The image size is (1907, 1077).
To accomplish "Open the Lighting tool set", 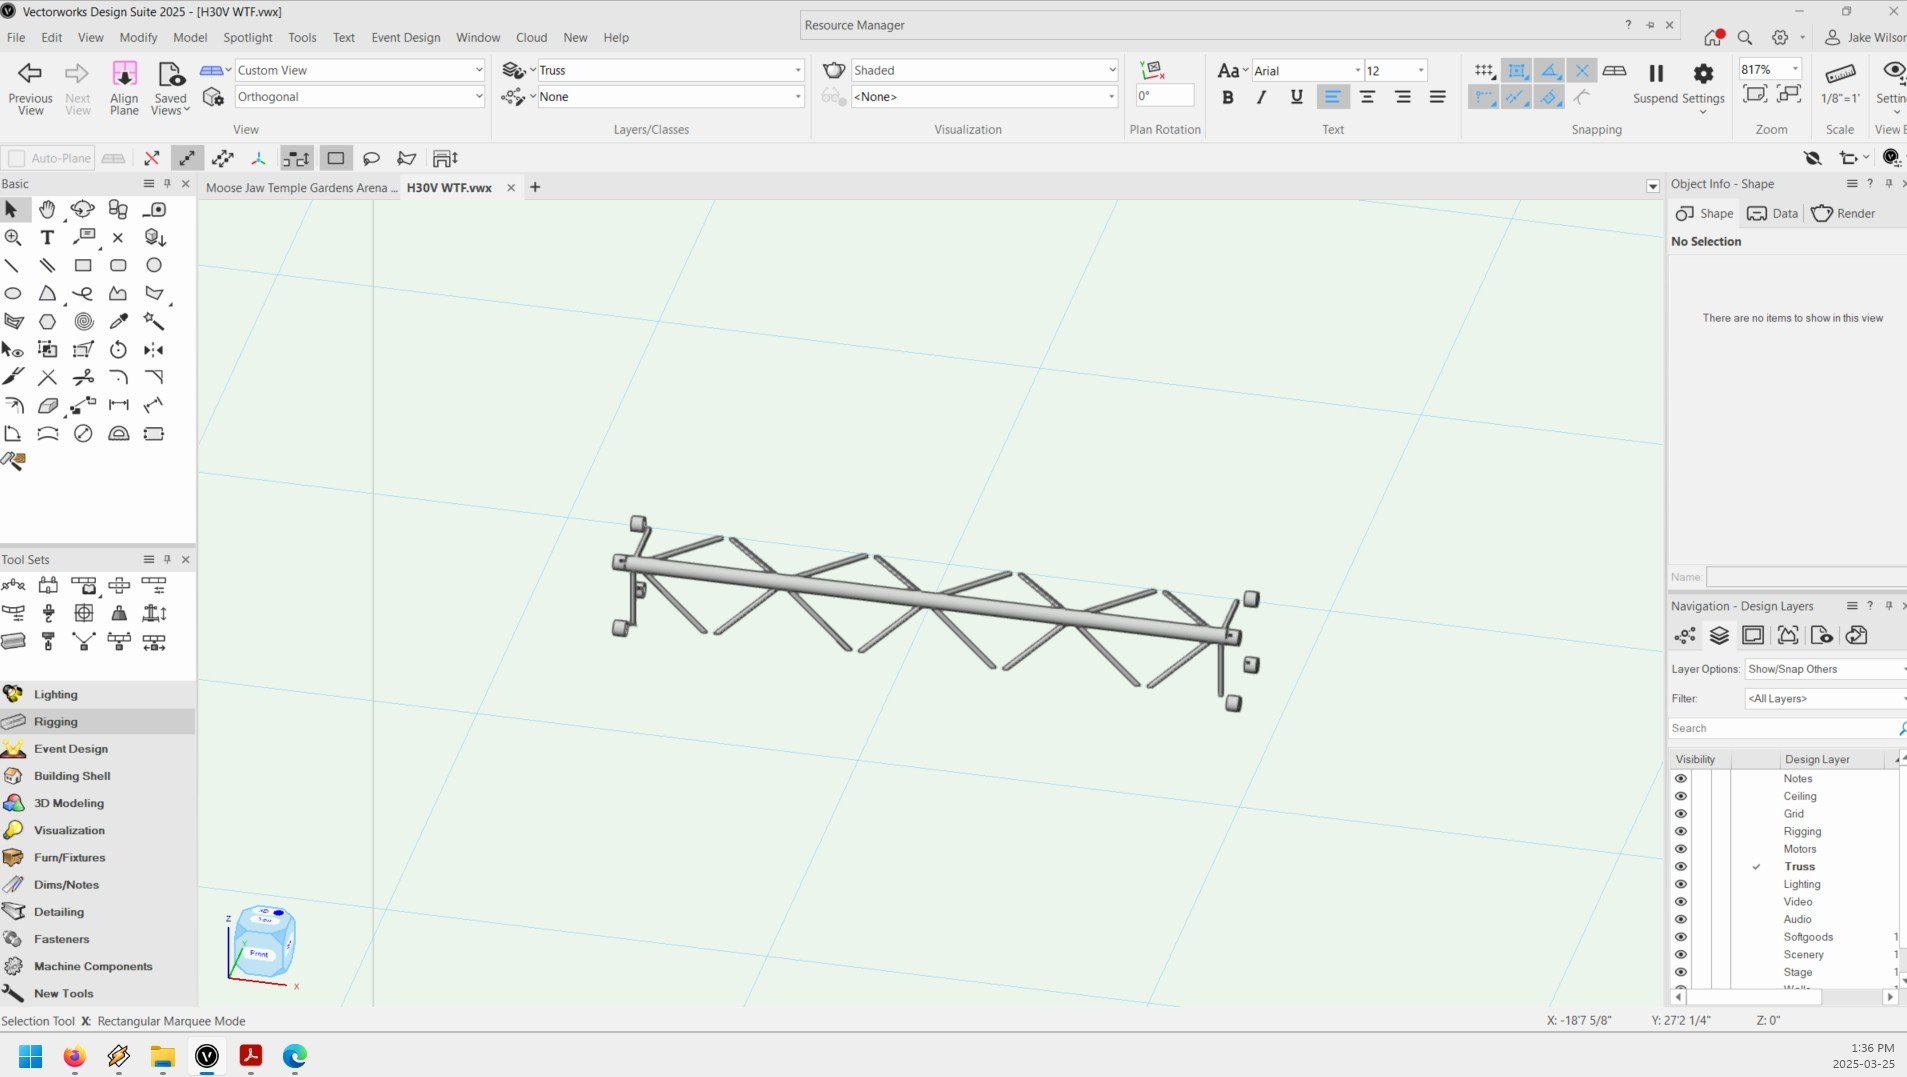I will tap(56, 695).
